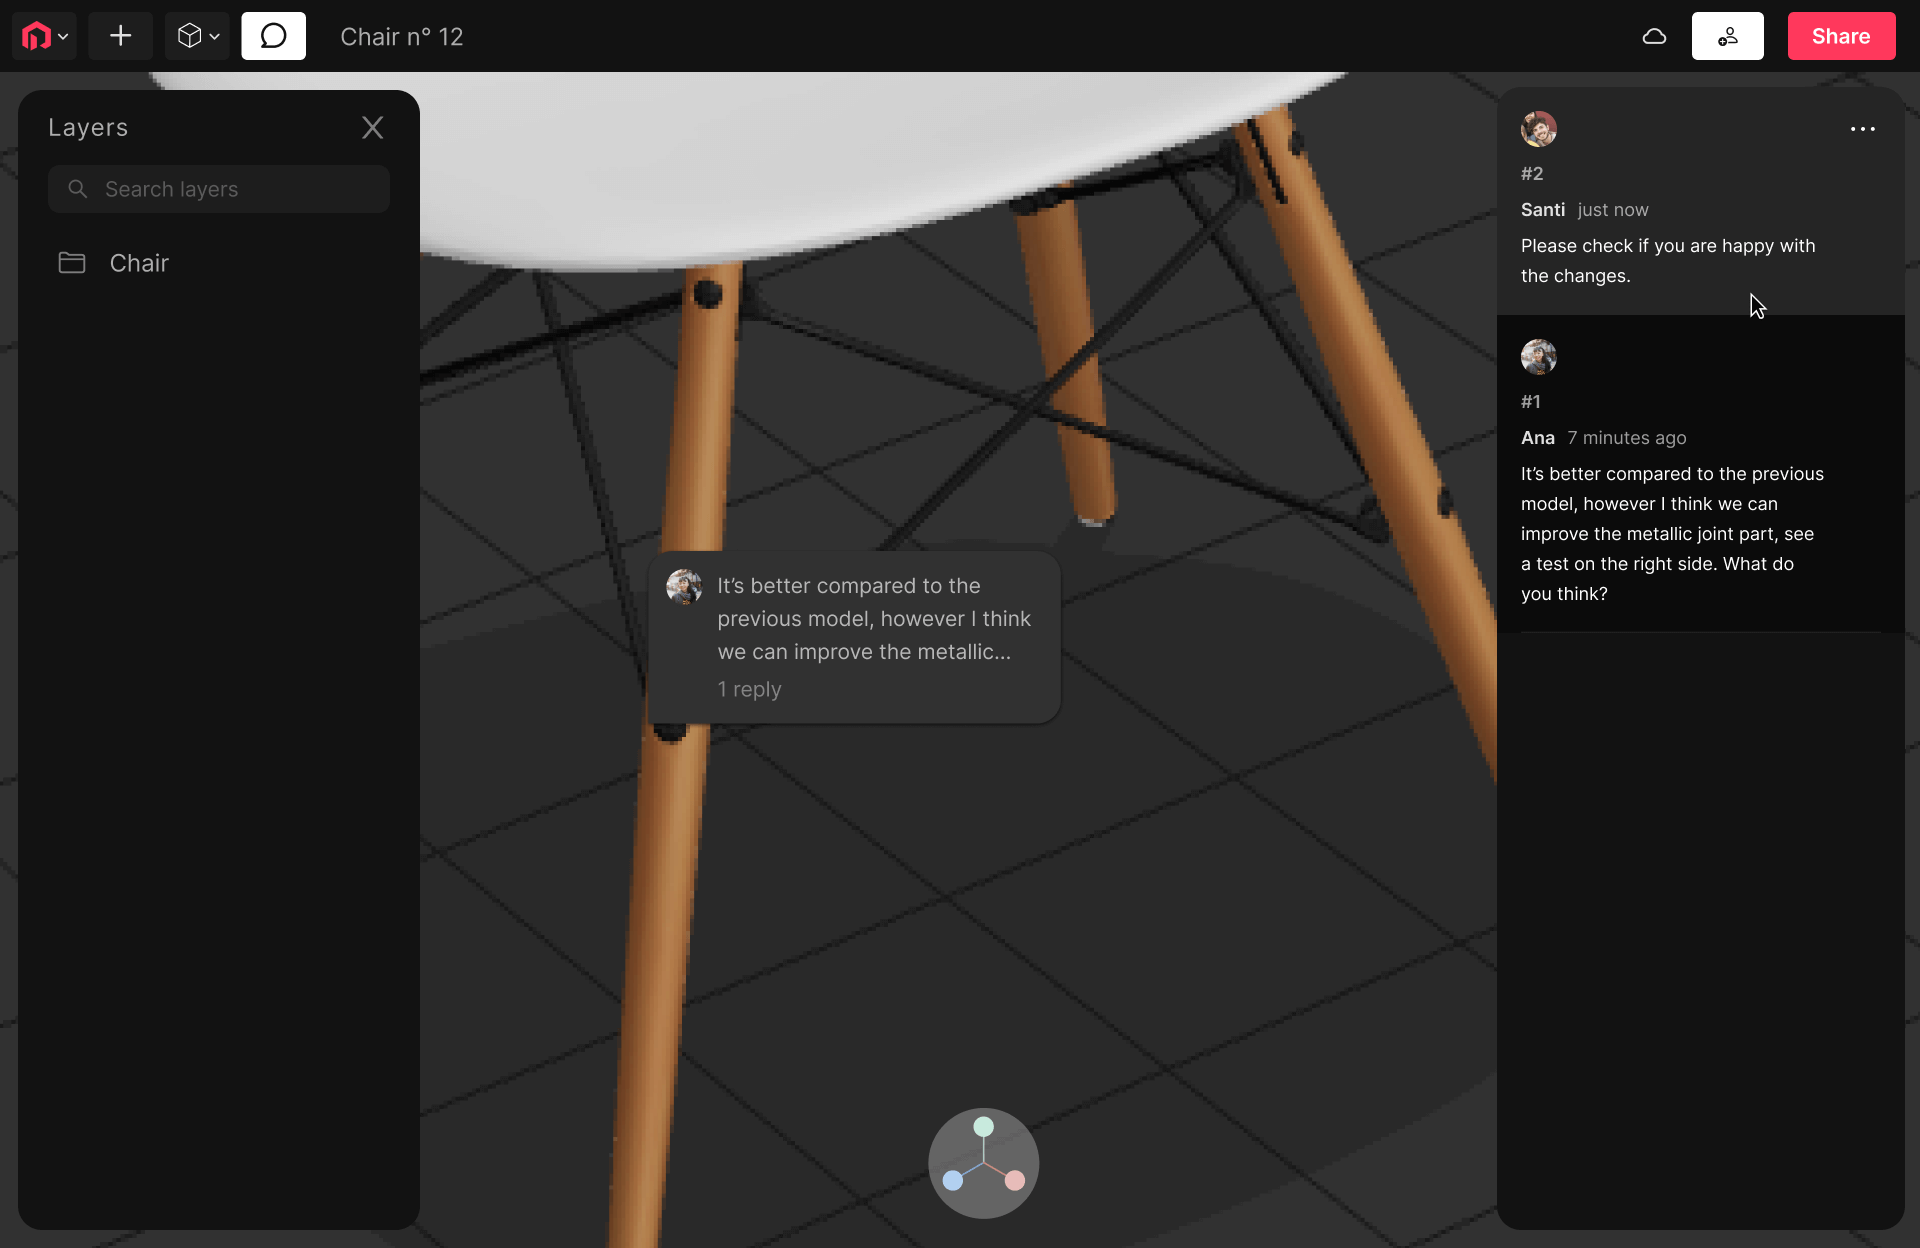Open the comment options three-dot menu
The height and width of the screenshot is (1248, 1920).
1863,129
